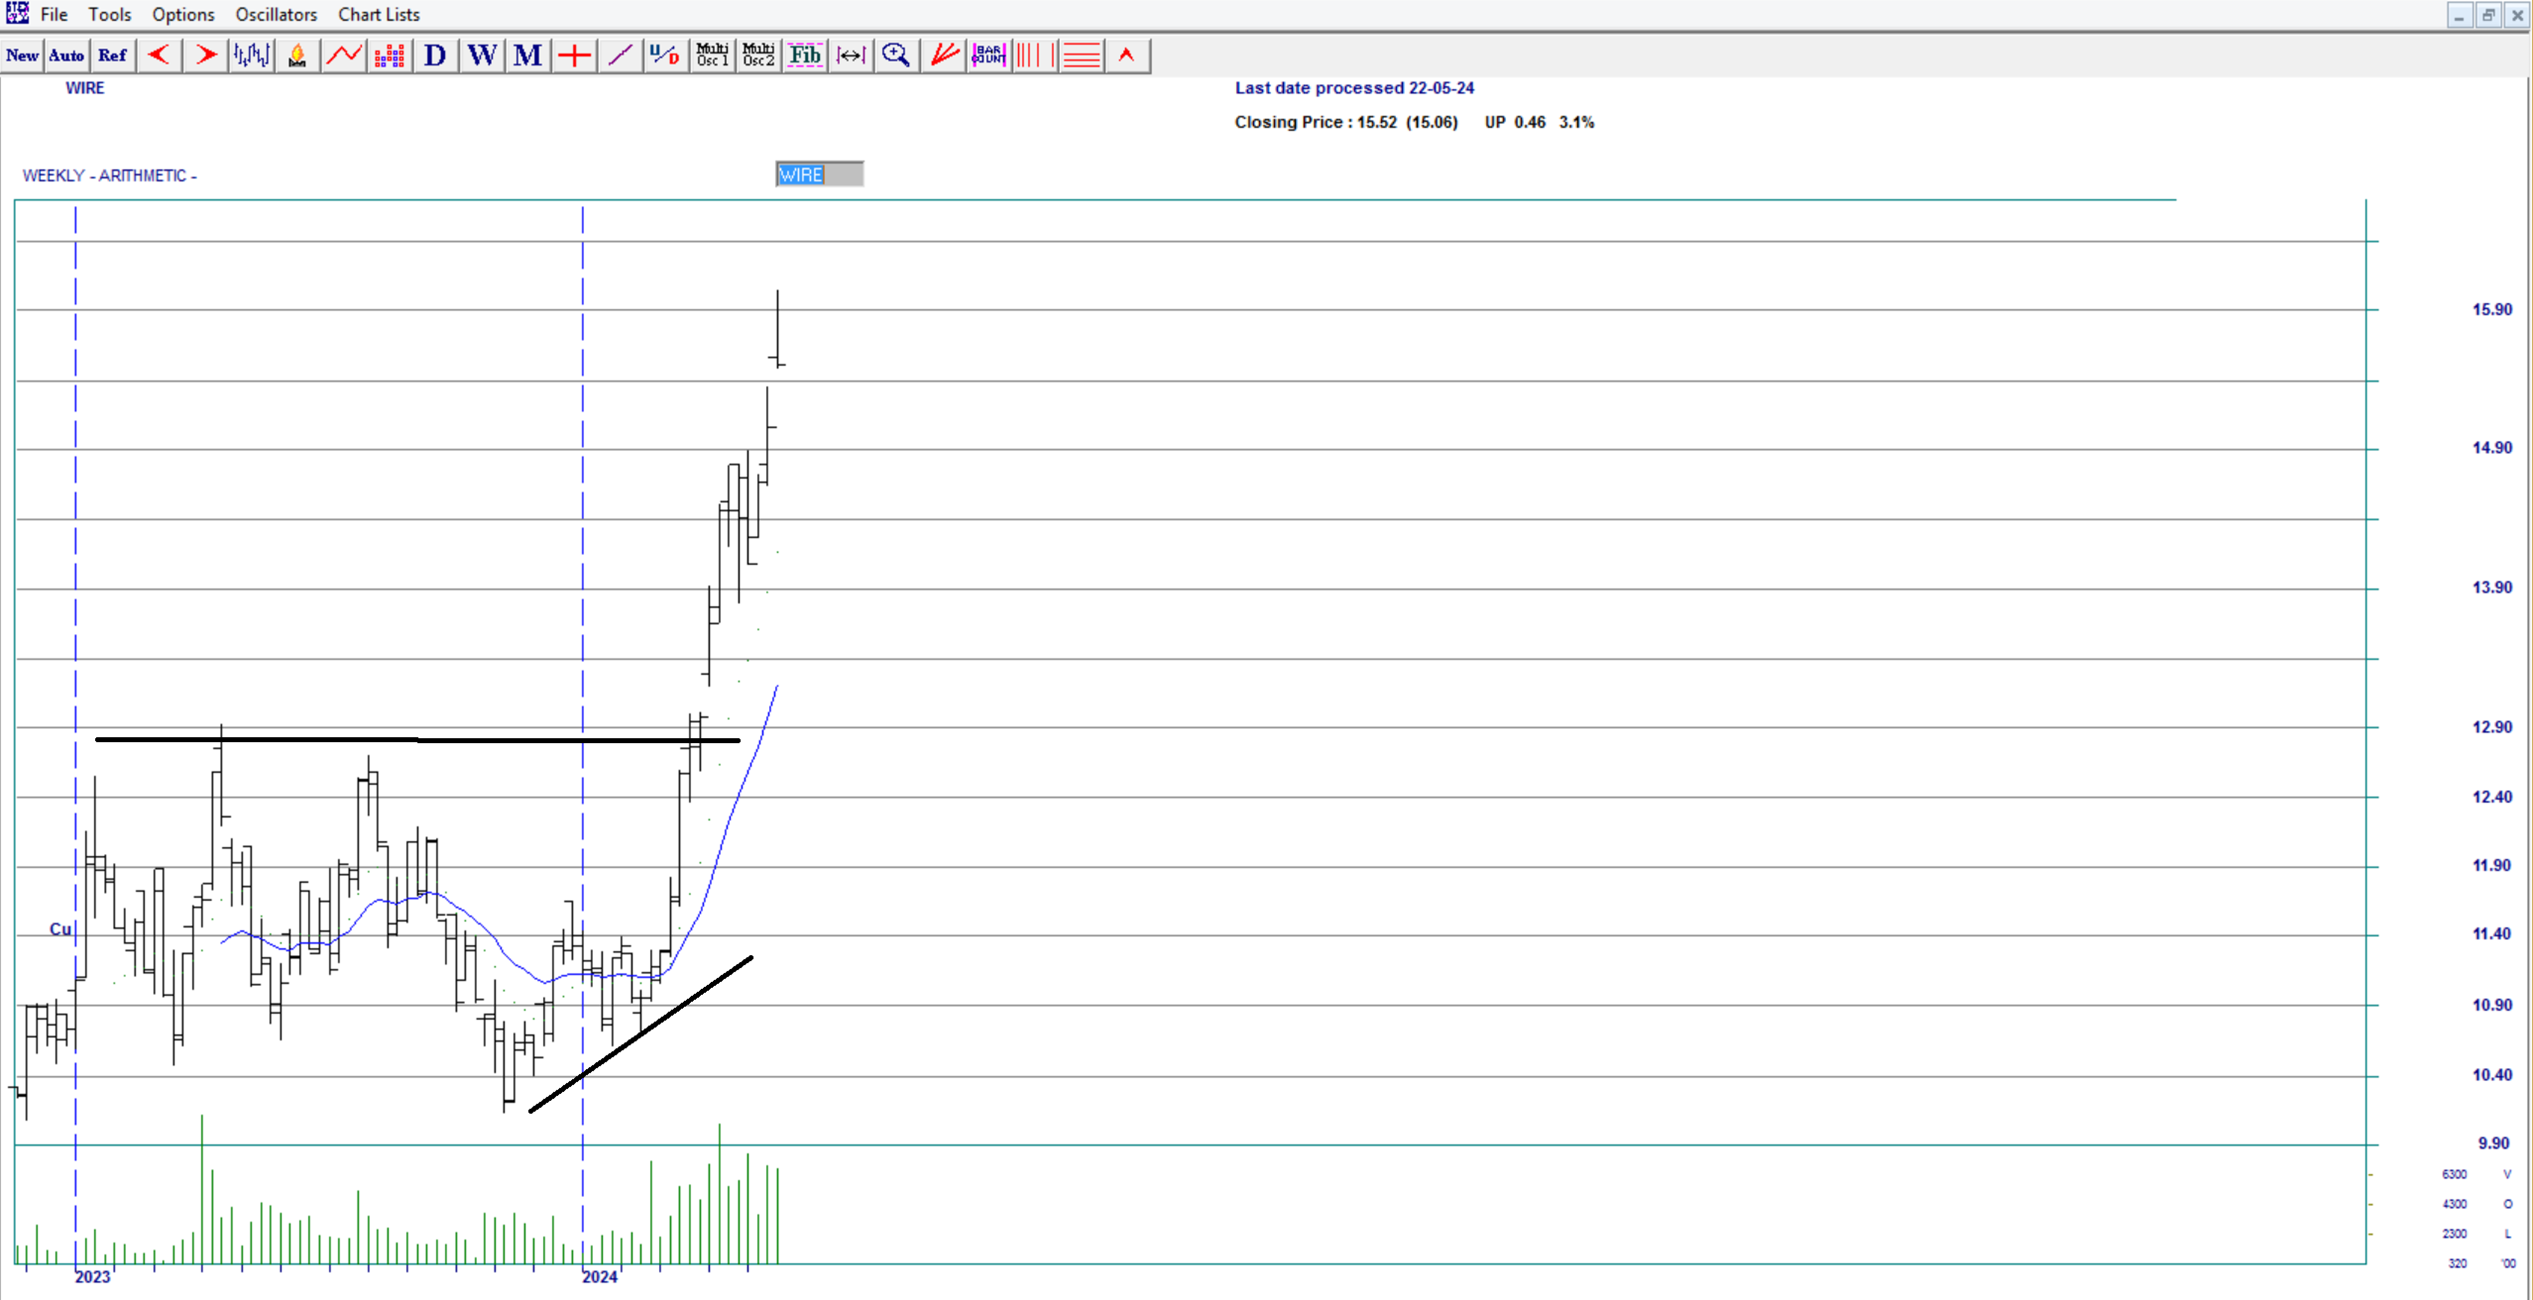Open the Bar Count tool

[988, 55]
